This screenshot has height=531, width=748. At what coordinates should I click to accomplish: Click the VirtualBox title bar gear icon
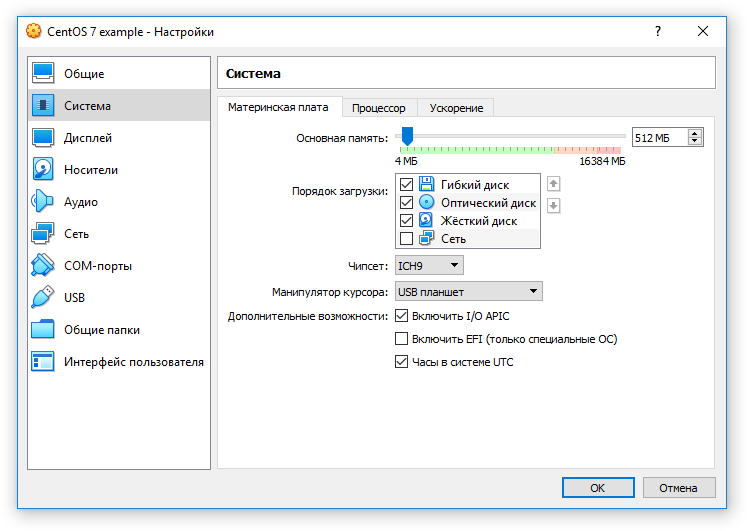[x=33, y=31]
